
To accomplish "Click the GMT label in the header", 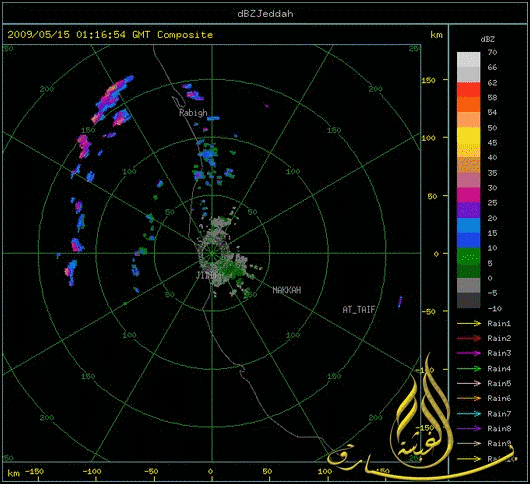I will coord(141,34).
